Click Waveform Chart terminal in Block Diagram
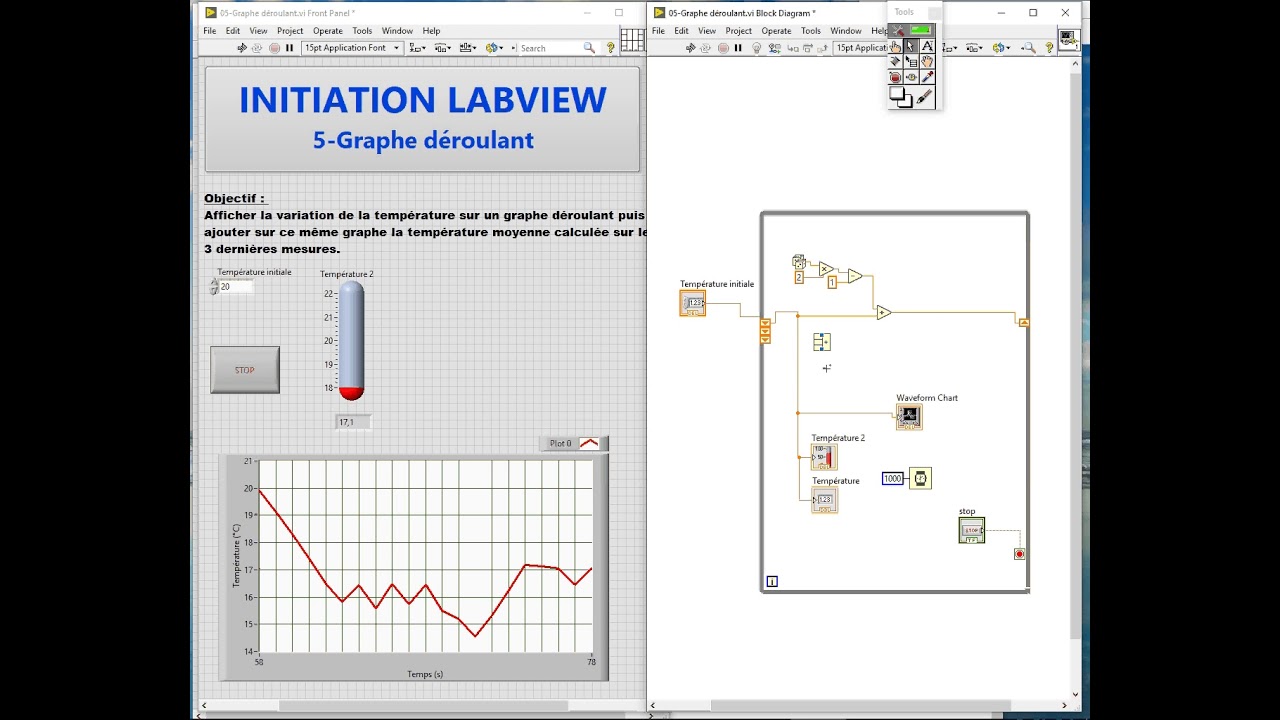This screenshot has width=1280, height=720. [909, 417]
